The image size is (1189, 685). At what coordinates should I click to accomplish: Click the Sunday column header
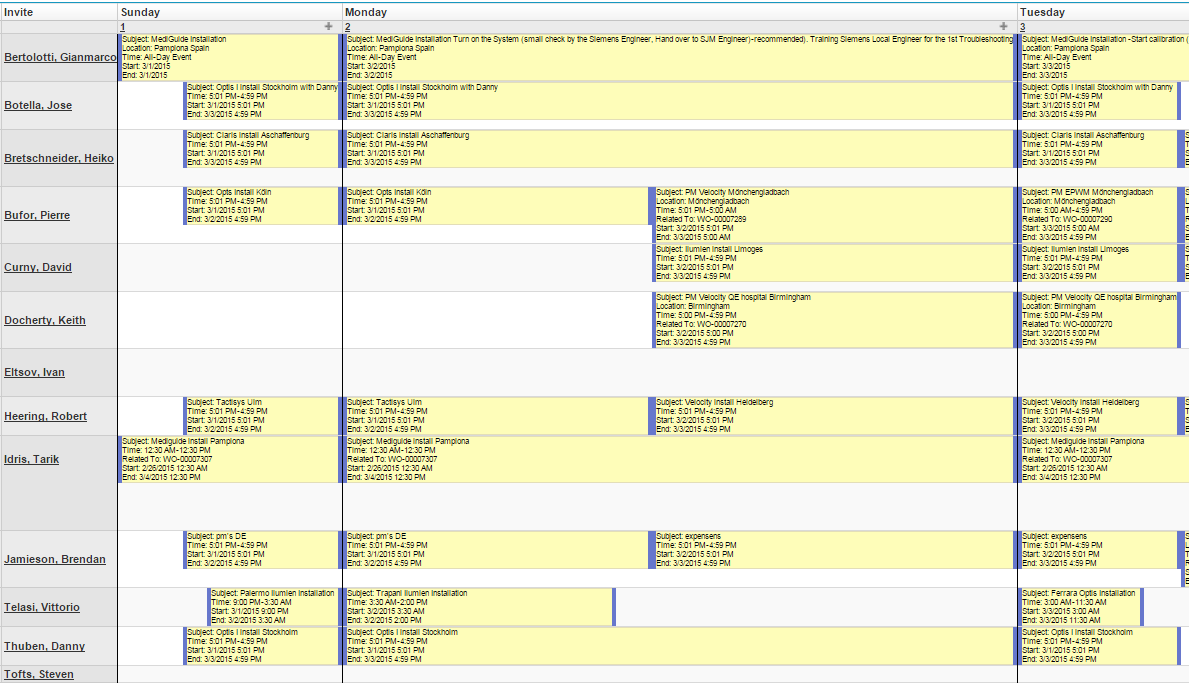(x=230, y=12)
